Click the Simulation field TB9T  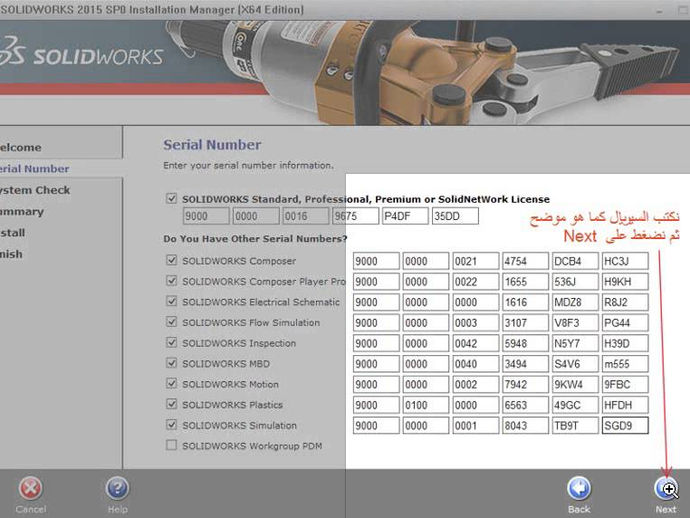(x=575, y=426)
